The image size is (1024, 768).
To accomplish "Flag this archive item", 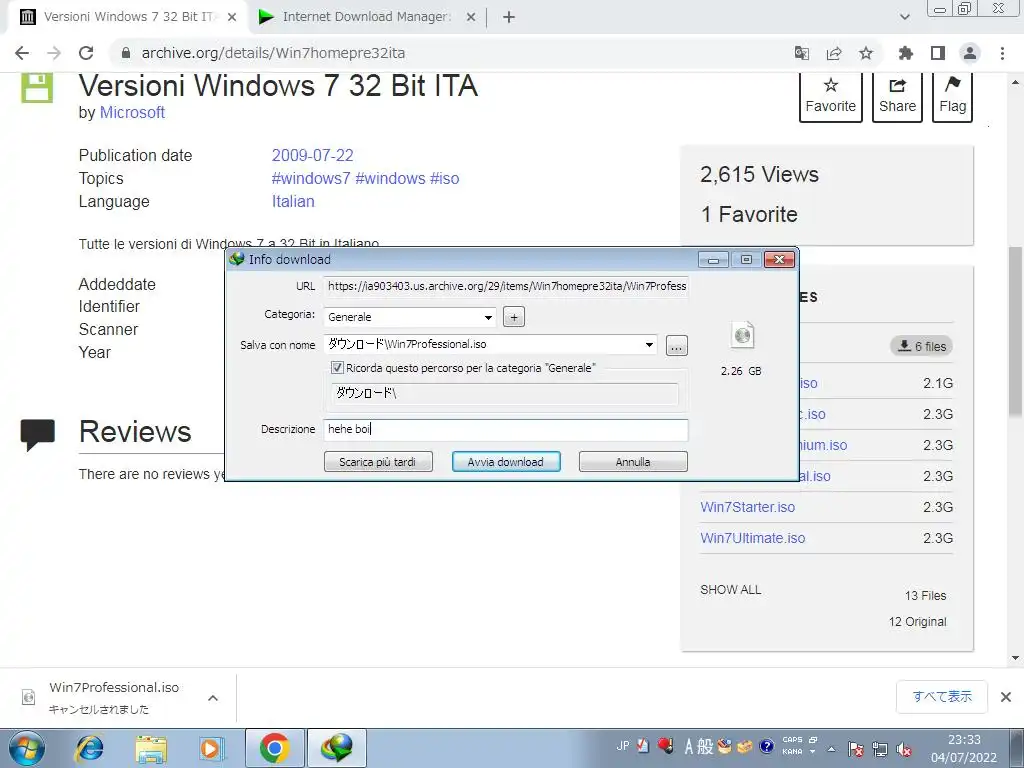I will pos(953,97).
